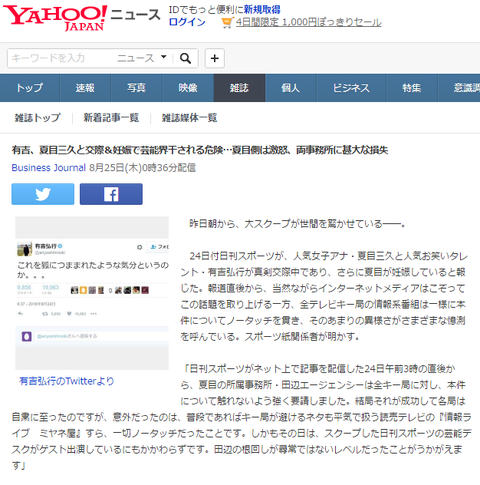The width and height of the screenshot is (480, 485).
Task: Select the ビジネス tab
Action: 351,88
